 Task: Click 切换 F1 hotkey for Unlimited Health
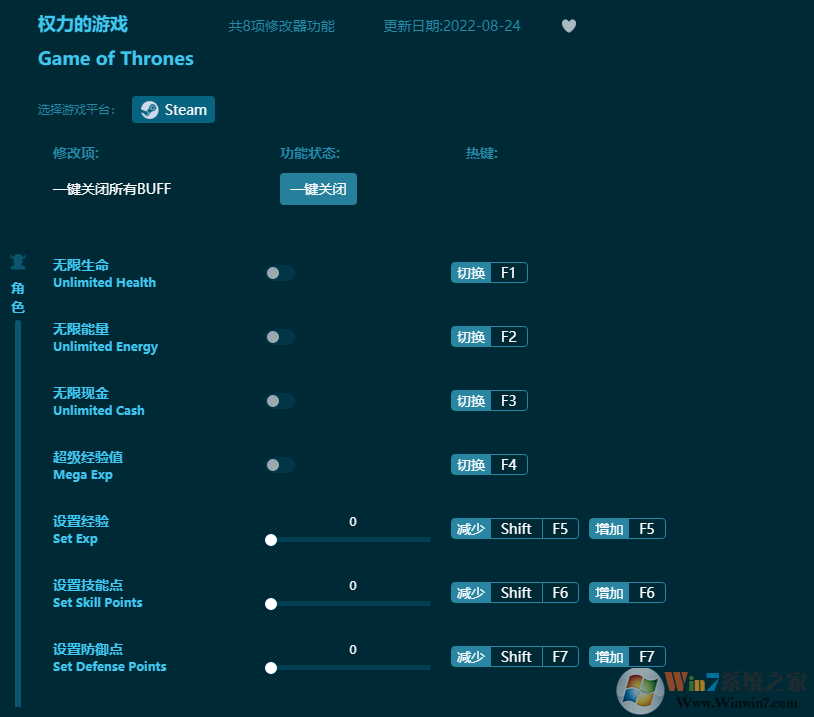[488, 272]
